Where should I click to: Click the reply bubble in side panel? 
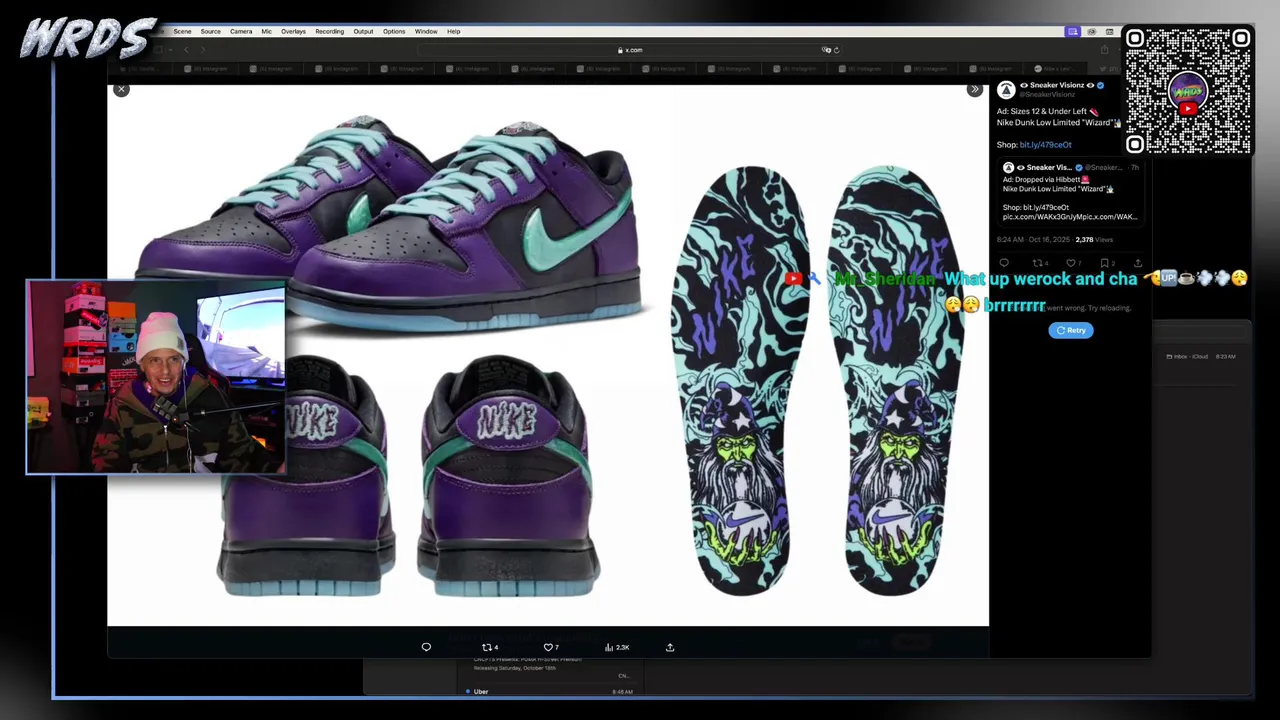[x=1004, y=263]
